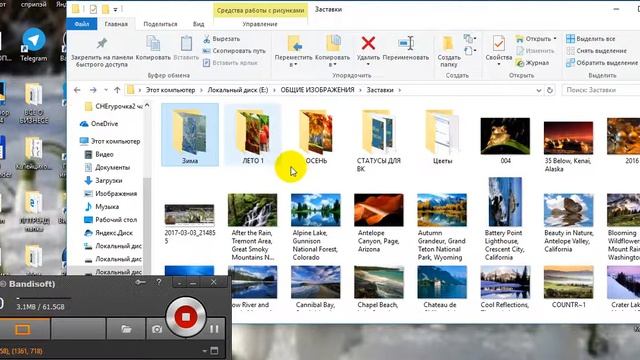Click Открыть in ribbon

point(536,39)
